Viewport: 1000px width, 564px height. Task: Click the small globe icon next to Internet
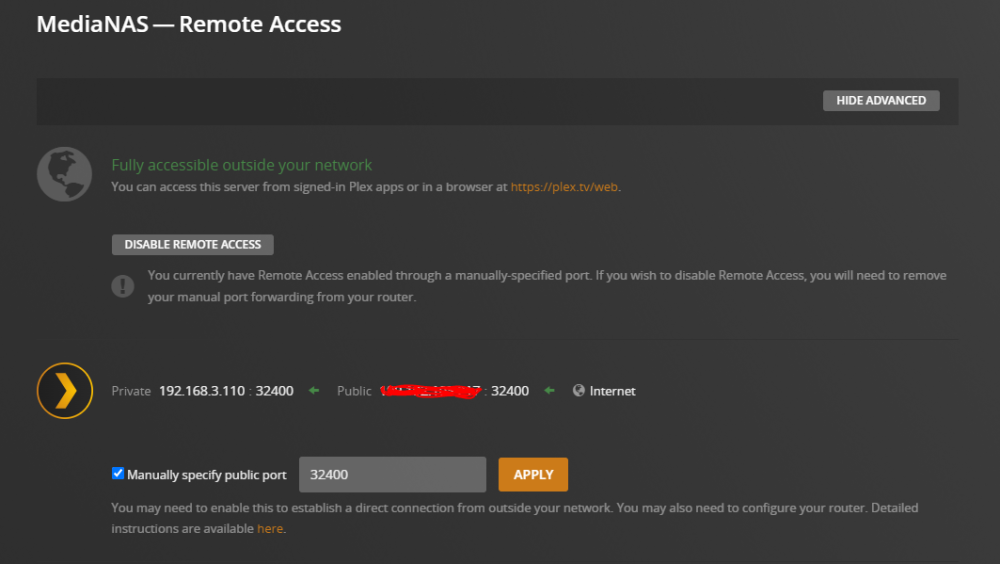coord(578,390)
